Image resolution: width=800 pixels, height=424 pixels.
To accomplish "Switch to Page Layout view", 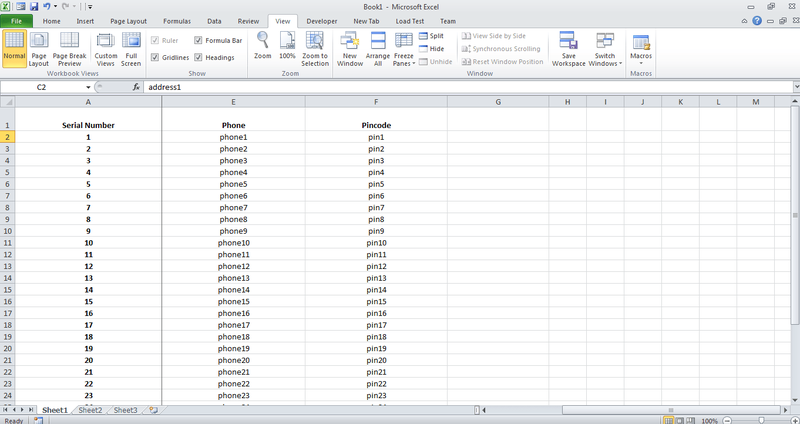I will tap(39, 49).
